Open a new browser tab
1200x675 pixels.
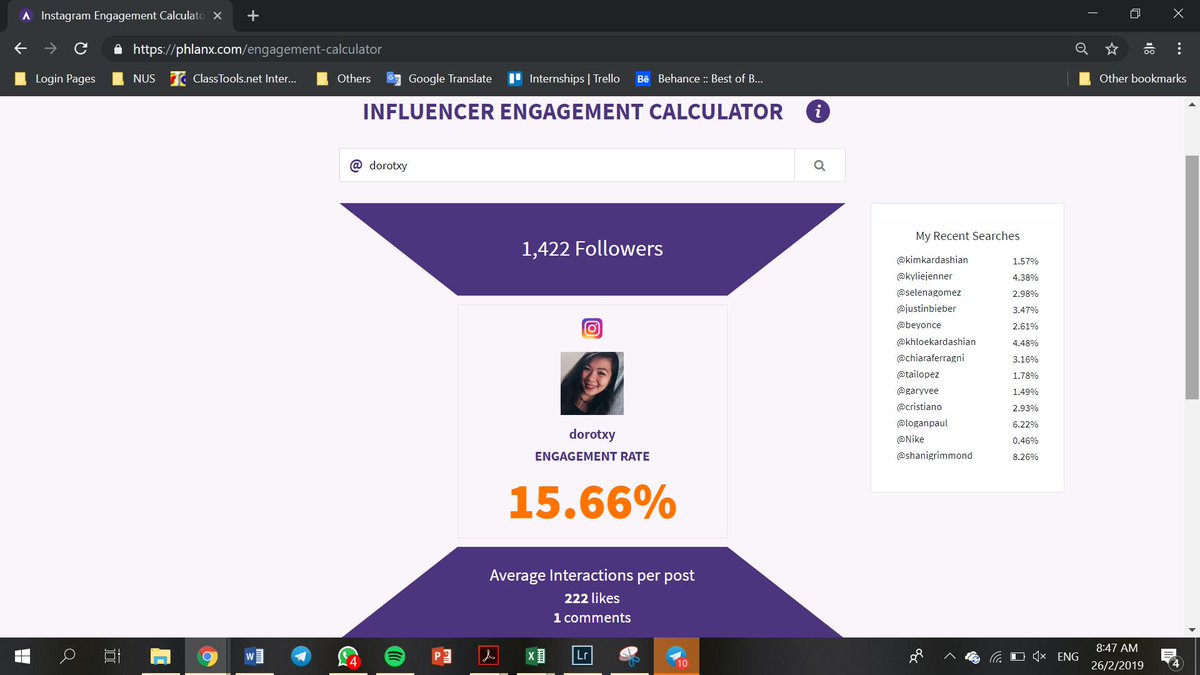pyautogui.click(x=252, y=16)
